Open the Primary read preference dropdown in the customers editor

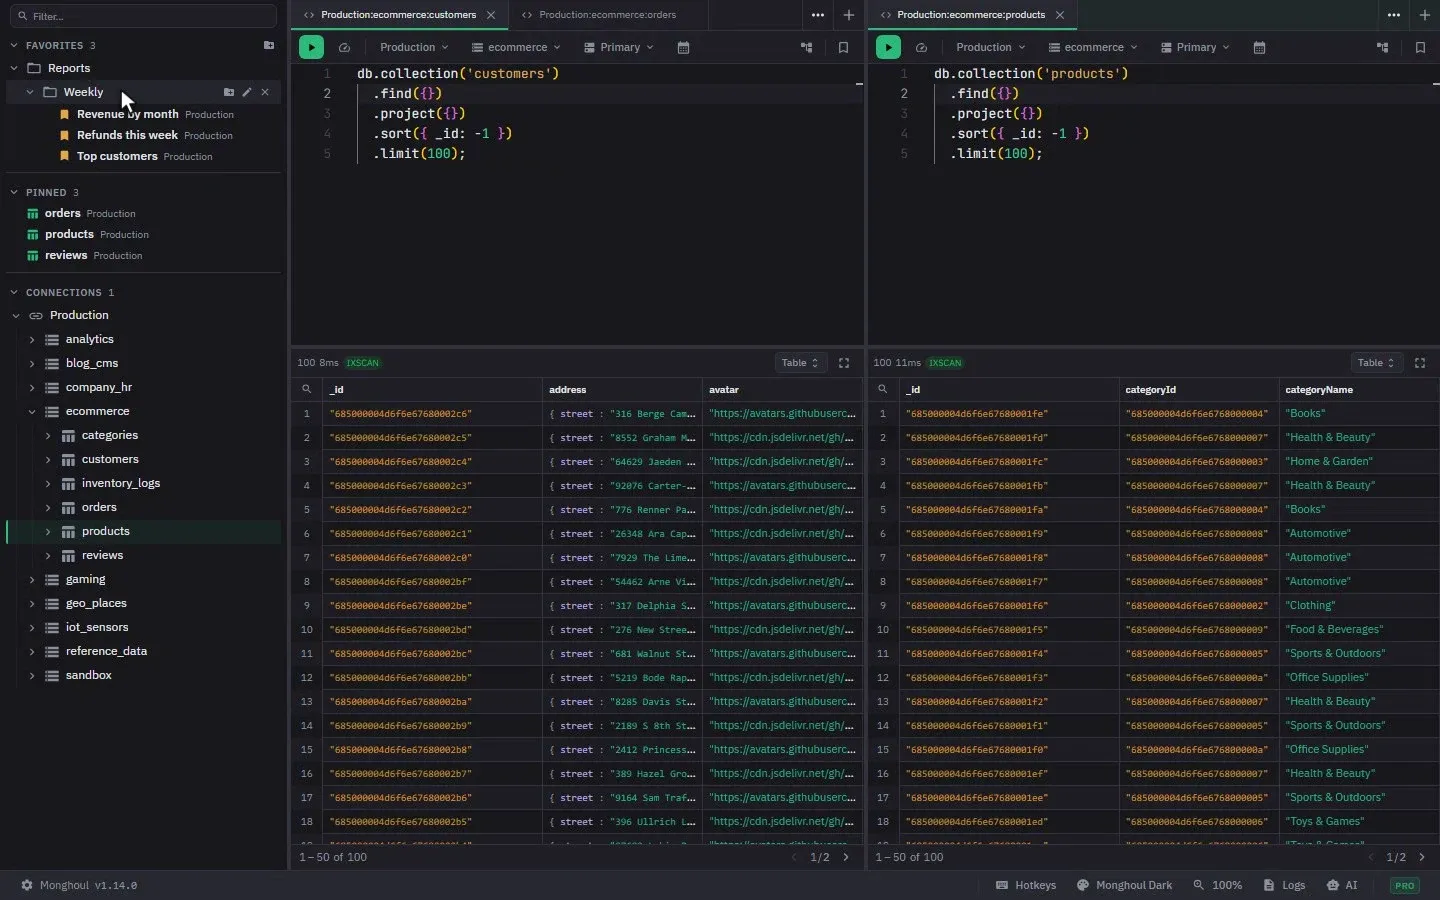coord(619,47)
